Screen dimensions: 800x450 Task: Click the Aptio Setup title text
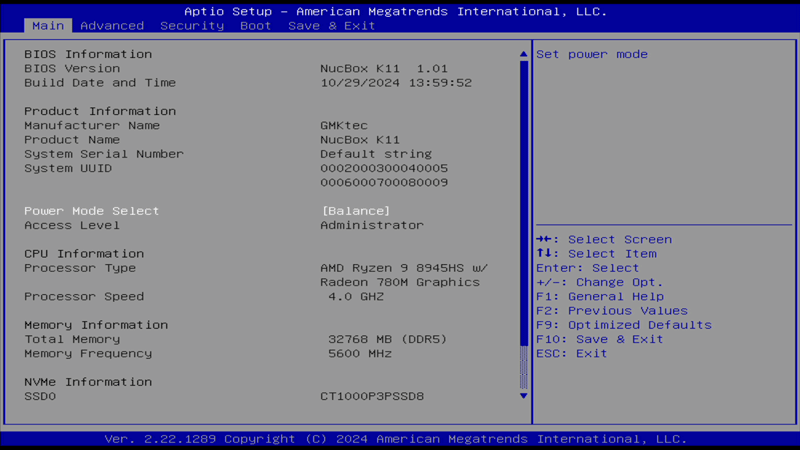click(396, 11)
